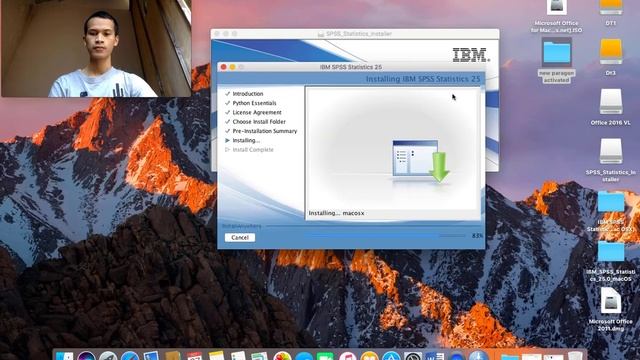
Task: Select the IBM SPSS Statistics Mac OSX folder
Action: [x=611, y=211]
